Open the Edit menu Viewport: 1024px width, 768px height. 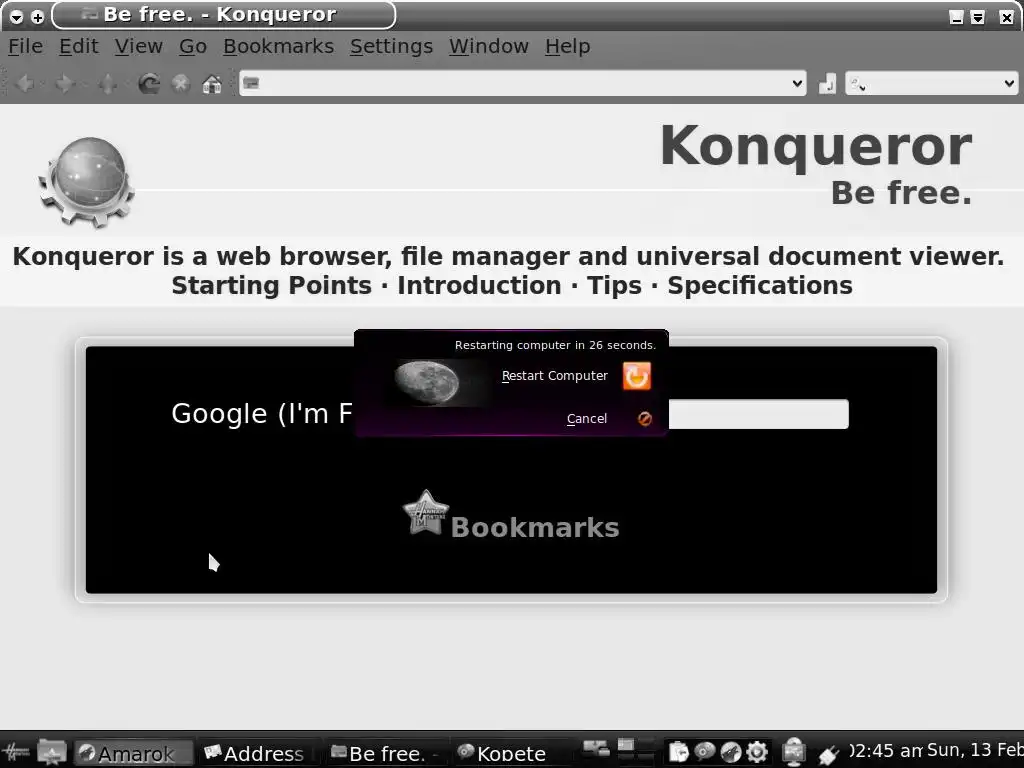point(78,46)
